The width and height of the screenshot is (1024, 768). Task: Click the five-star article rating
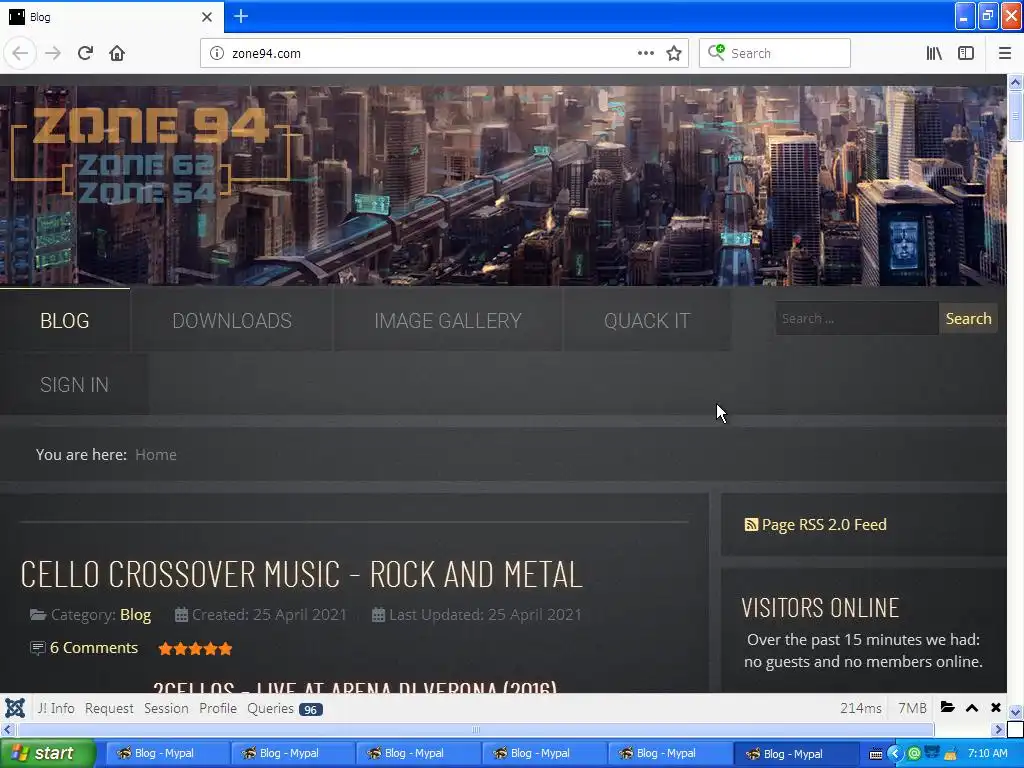click(195, 648)
